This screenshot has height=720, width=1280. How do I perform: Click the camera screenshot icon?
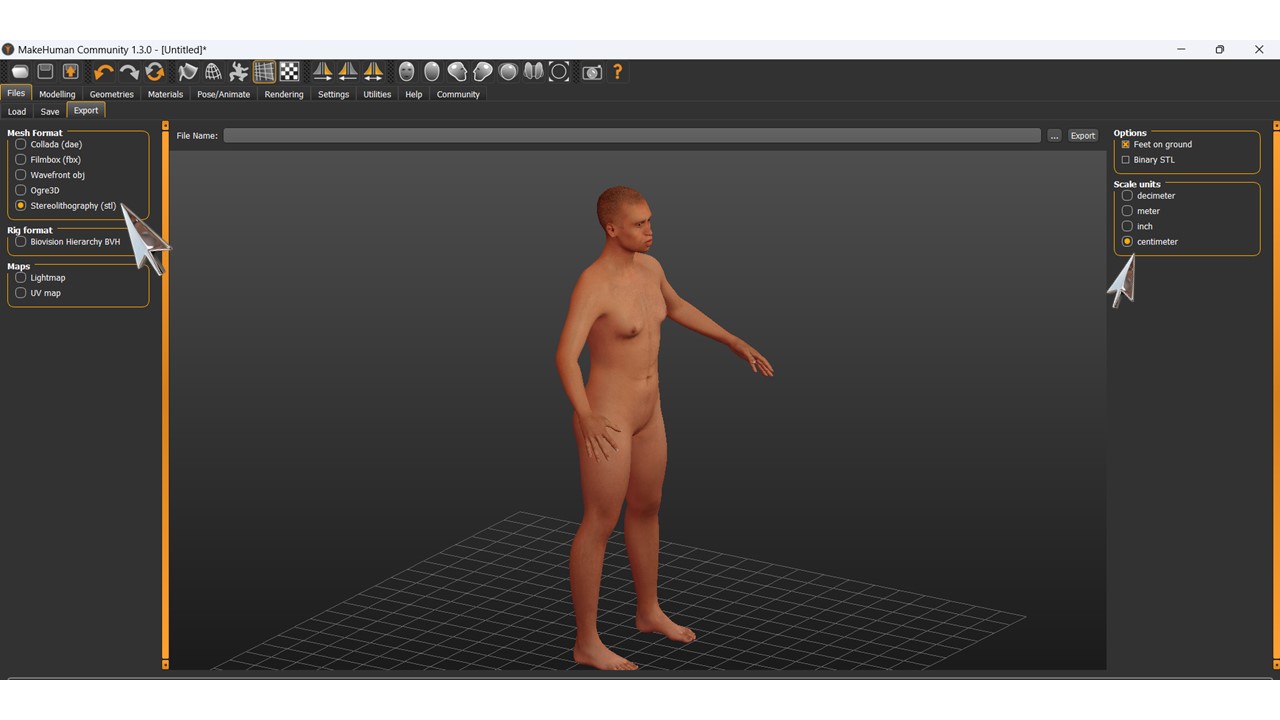coord(592,72)
